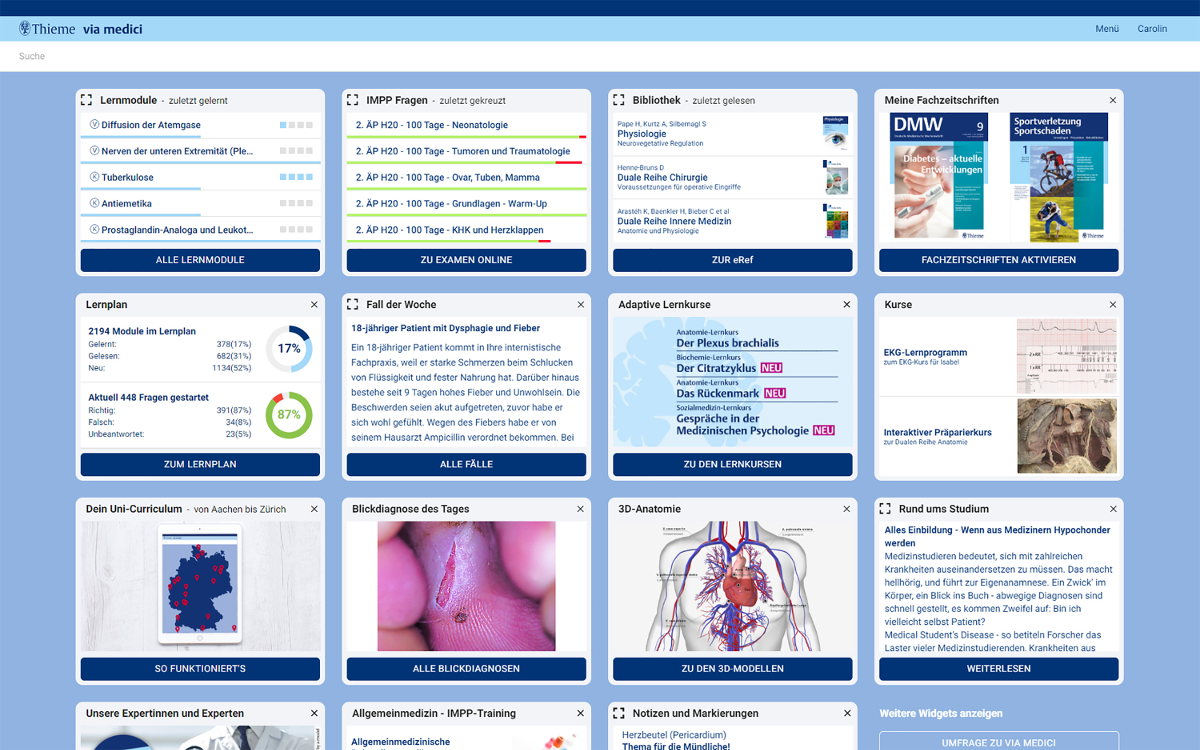The width and height of the screenshot is (1200, 750).
Task: Expand the Fall der Woche widget
Action: [353, 304]
